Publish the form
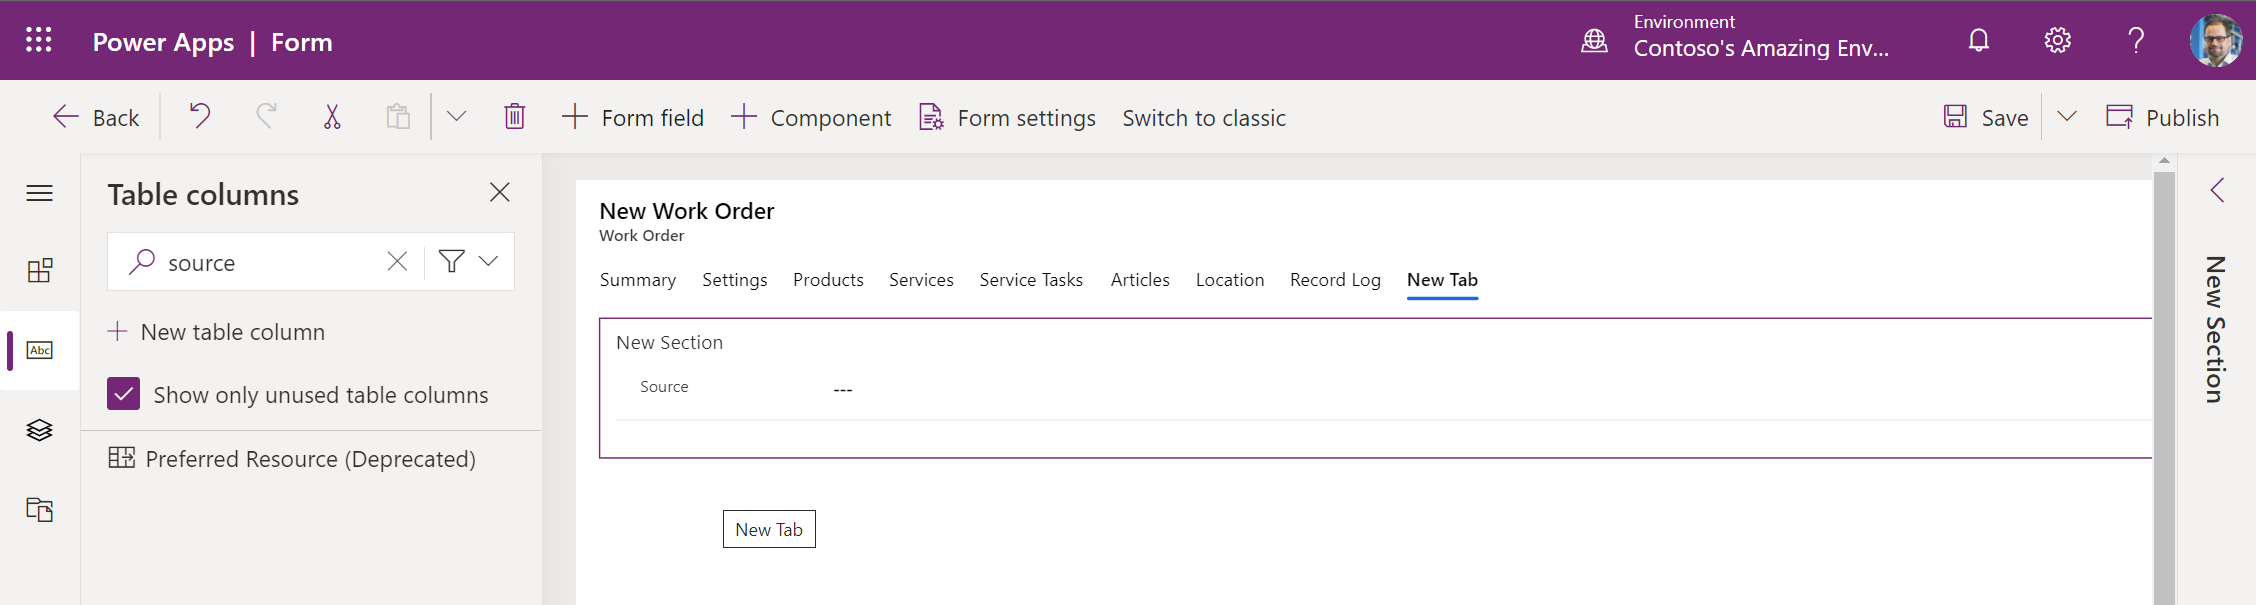Screen dimensions: 2256x605 pyautogui.click(x=2162, y=118)
